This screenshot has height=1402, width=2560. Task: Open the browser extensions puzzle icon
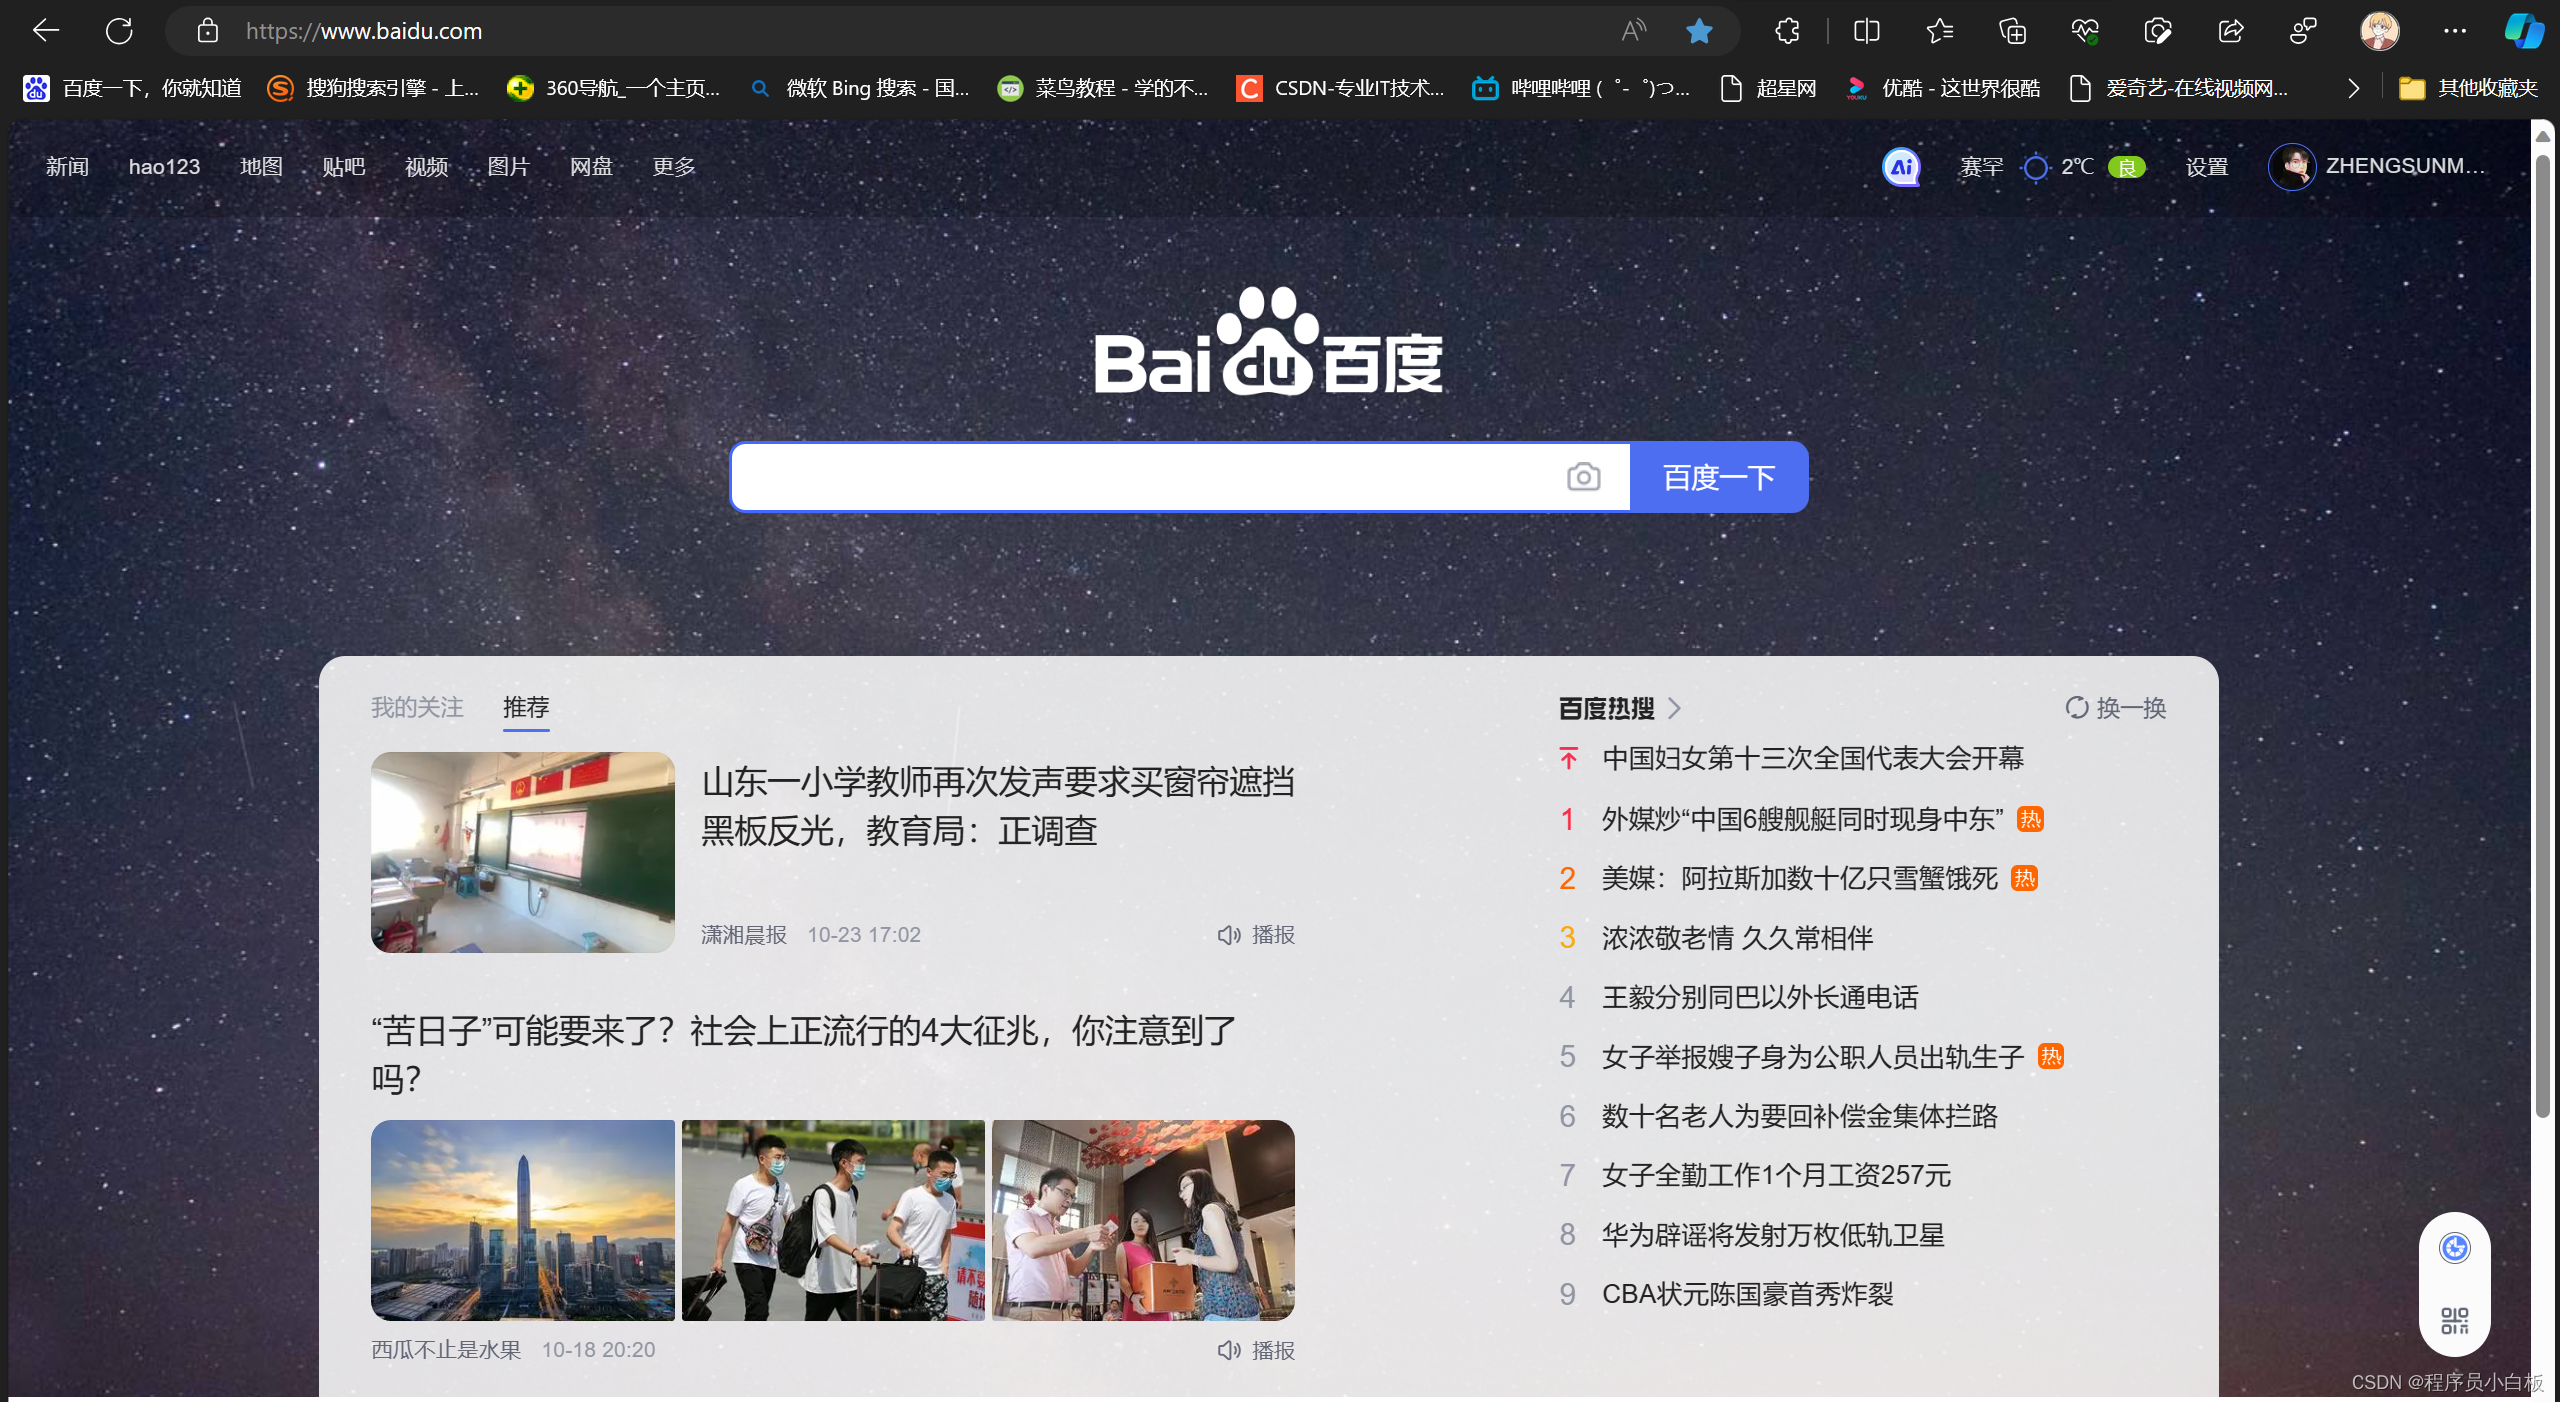1787,31
